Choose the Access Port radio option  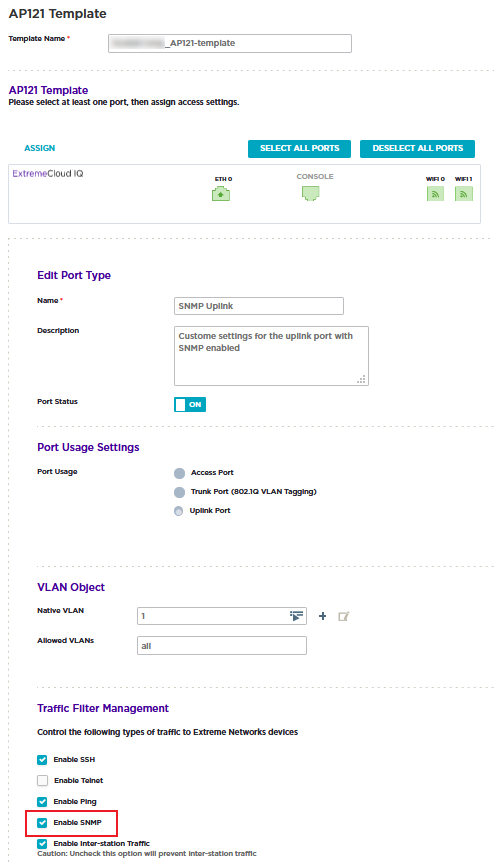click(179, 473)
